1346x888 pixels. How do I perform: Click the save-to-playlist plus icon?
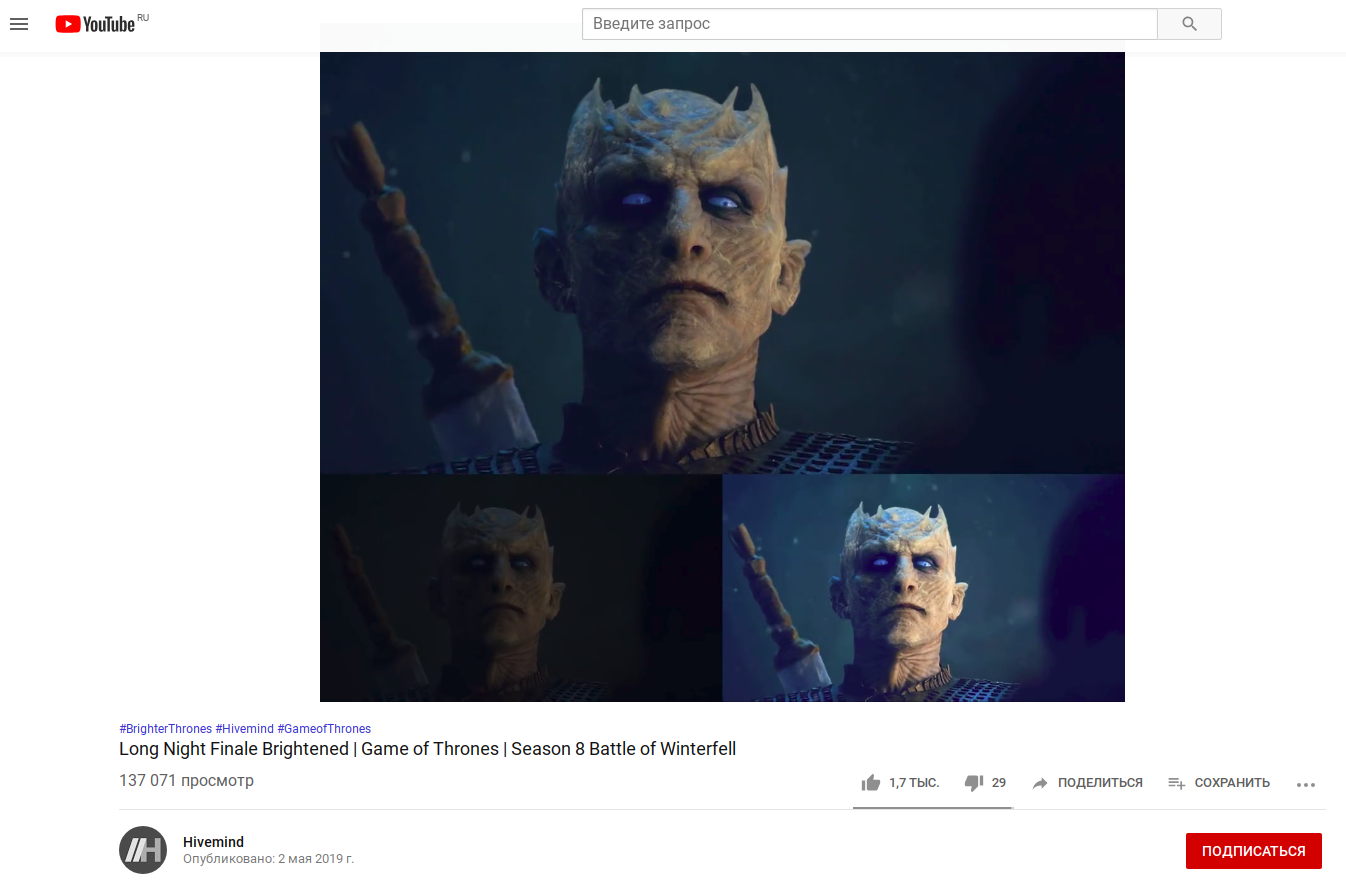pos(1177,783)
